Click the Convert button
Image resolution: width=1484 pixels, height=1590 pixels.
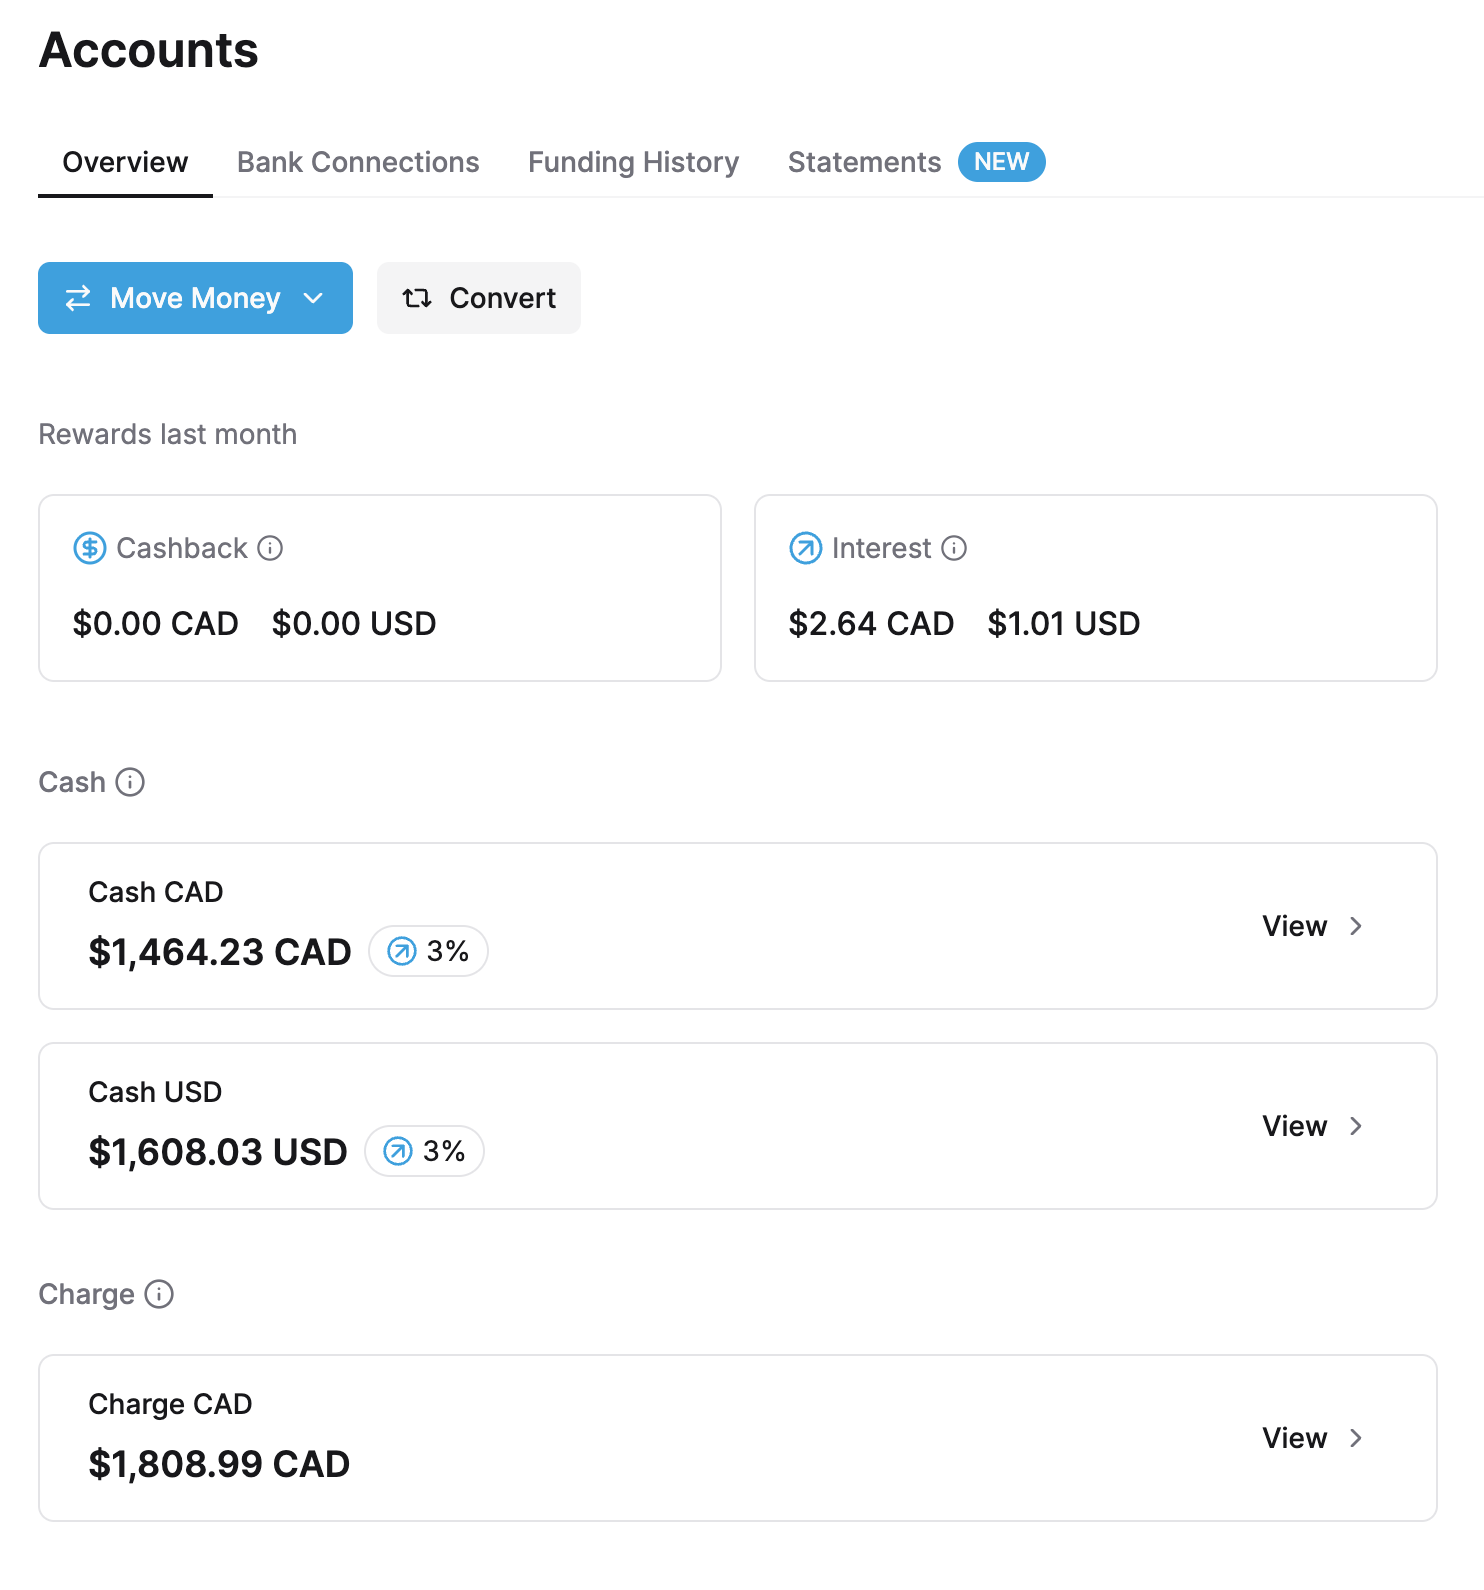pos(479,297)
